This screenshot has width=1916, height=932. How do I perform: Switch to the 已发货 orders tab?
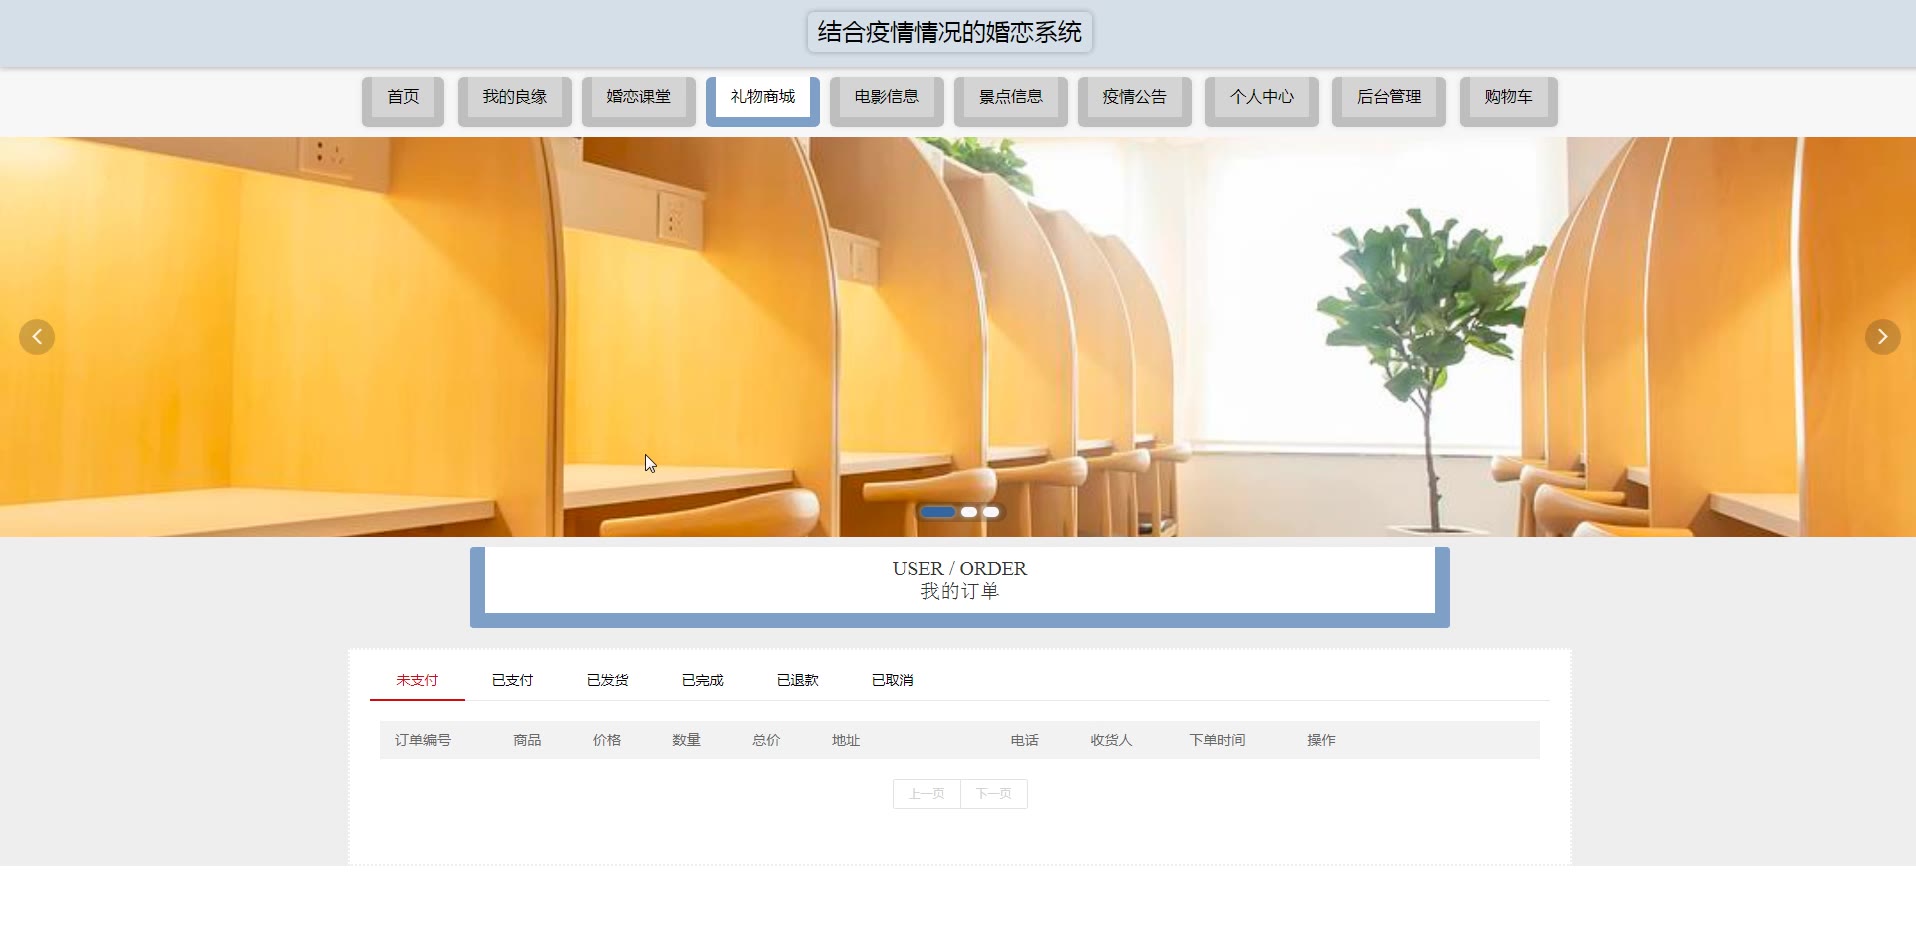coord(607,680)
